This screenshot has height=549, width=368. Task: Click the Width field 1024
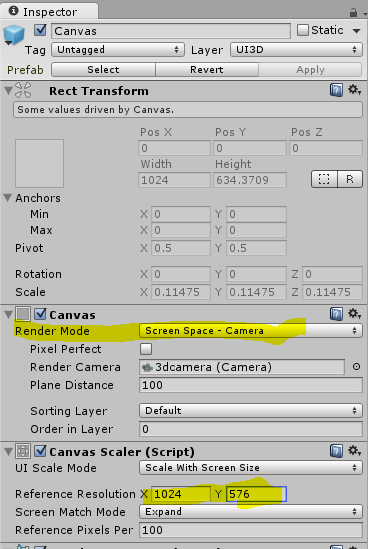coord(174,180)
